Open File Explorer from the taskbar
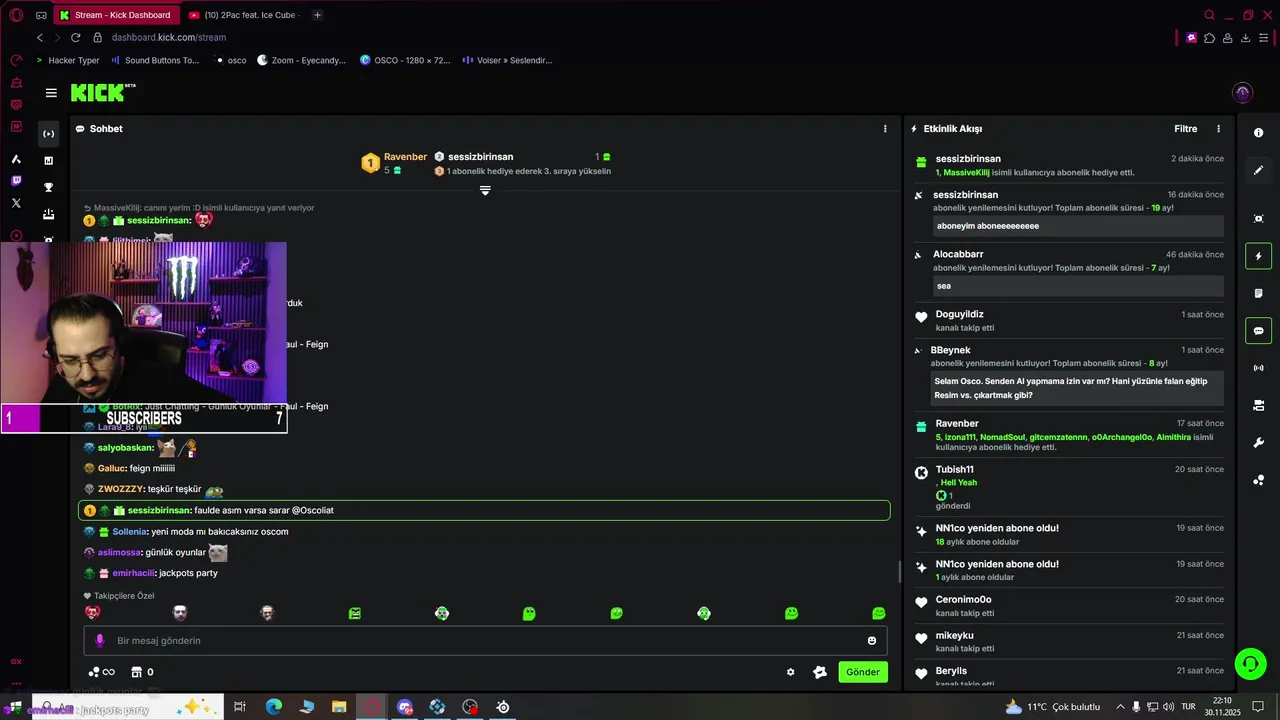 pos(339,707)
